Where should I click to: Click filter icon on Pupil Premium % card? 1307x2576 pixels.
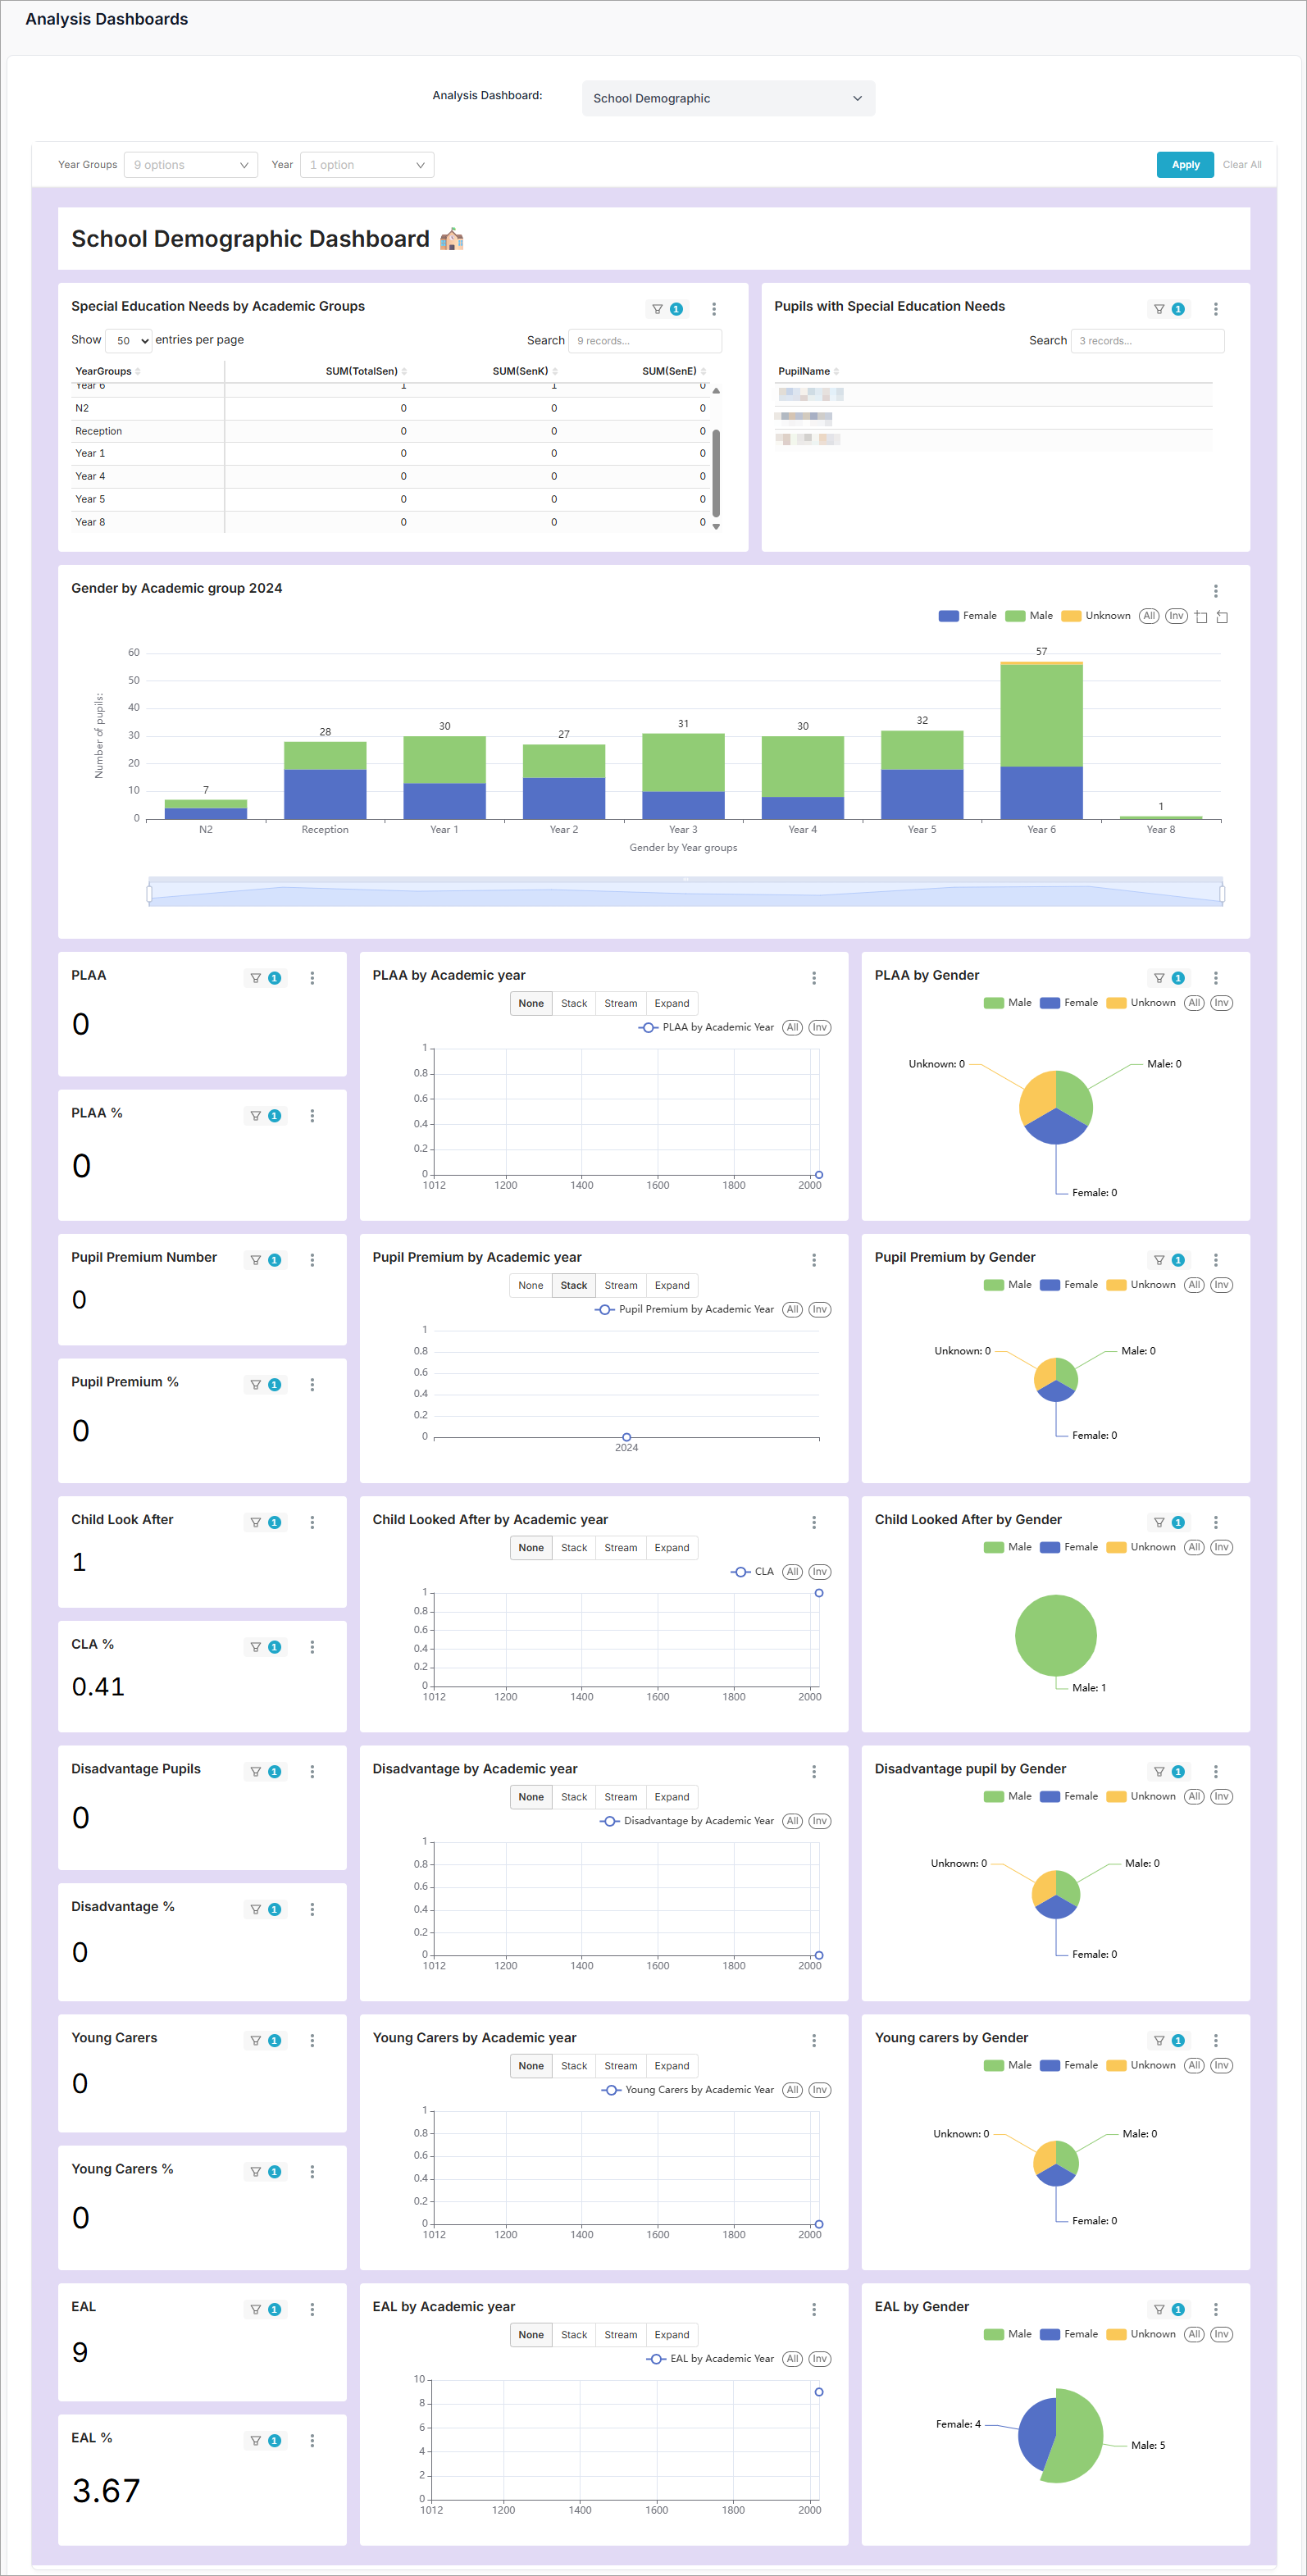tap(256, 1385)
